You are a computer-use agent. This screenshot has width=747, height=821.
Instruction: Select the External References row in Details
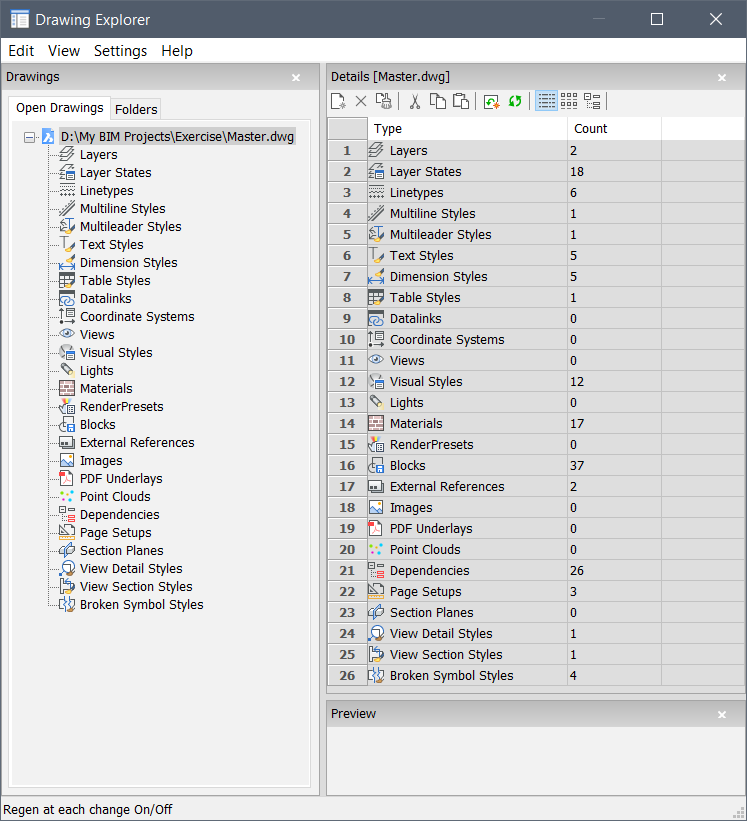[x=446, y=487]
